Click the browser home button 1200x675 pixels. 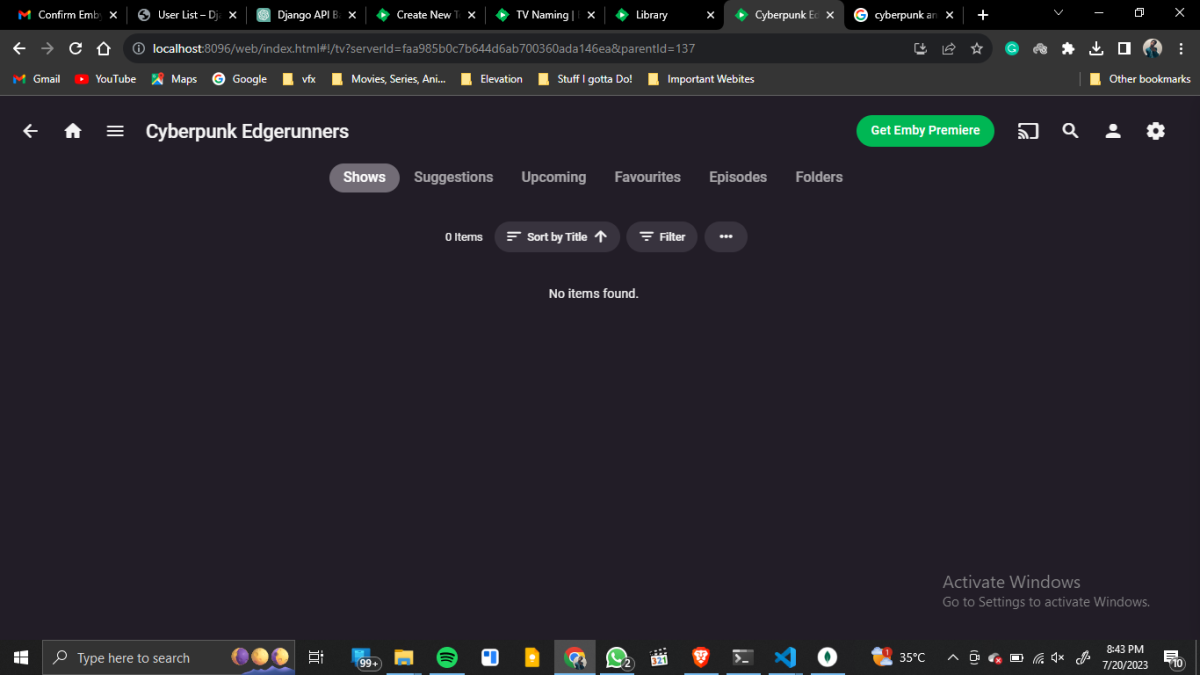104,48
